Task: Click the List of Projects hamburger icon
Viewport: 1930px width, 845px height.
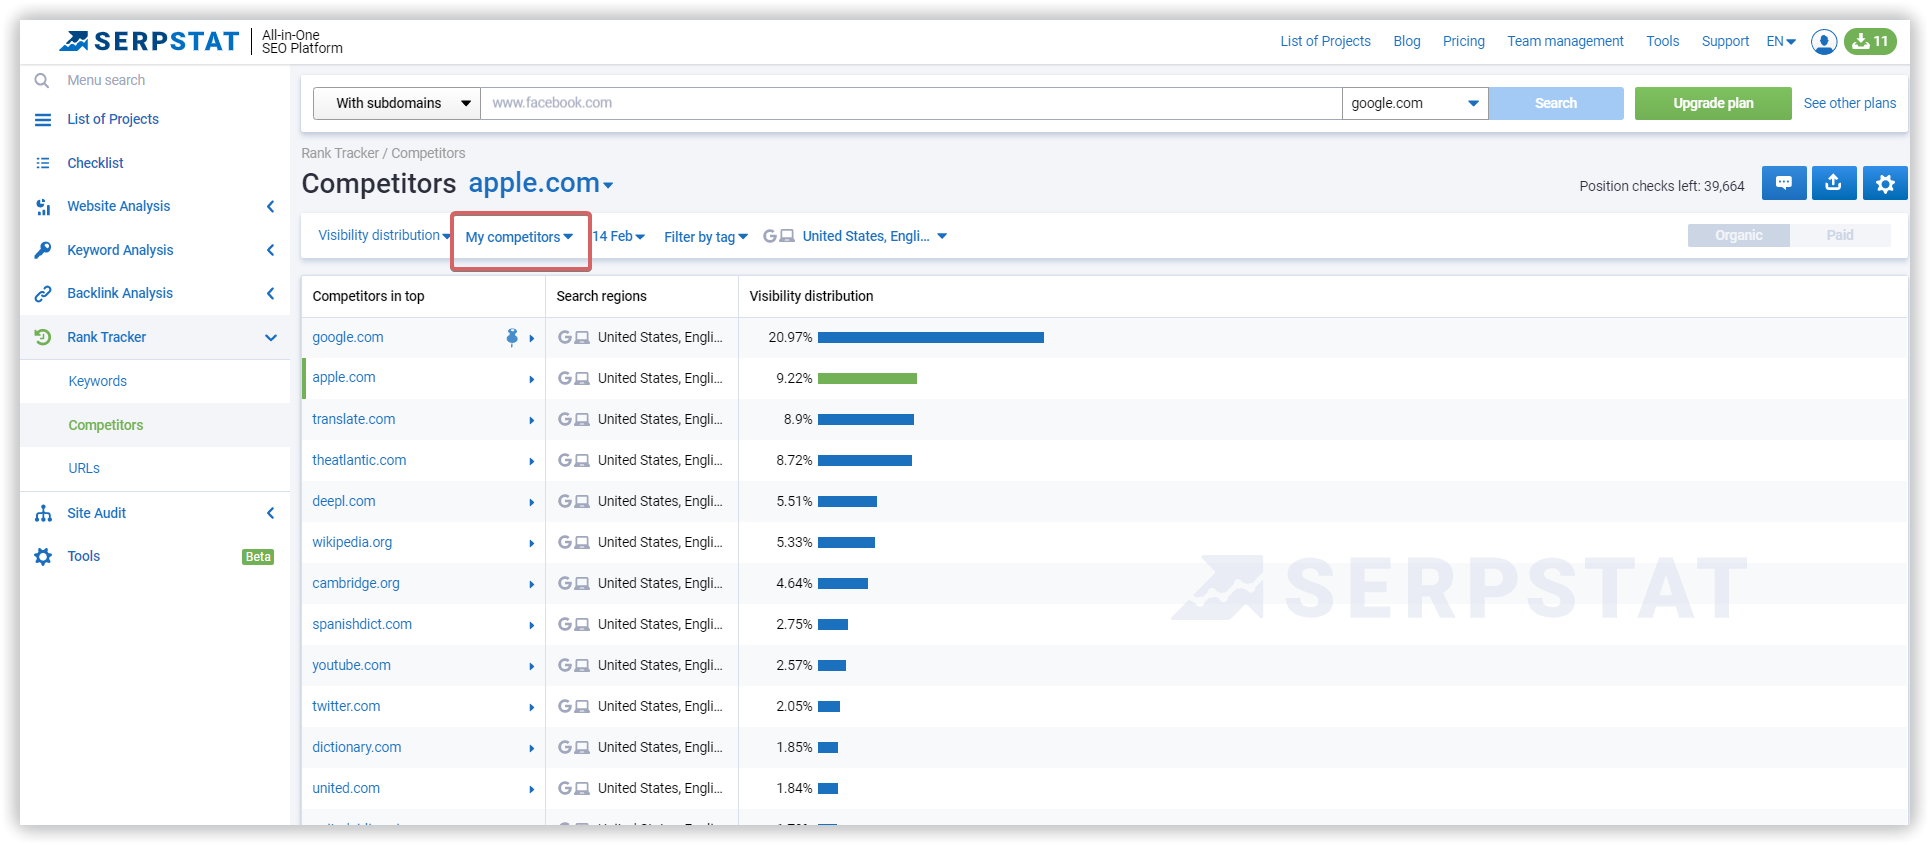Action: click(x=43, y=119)
